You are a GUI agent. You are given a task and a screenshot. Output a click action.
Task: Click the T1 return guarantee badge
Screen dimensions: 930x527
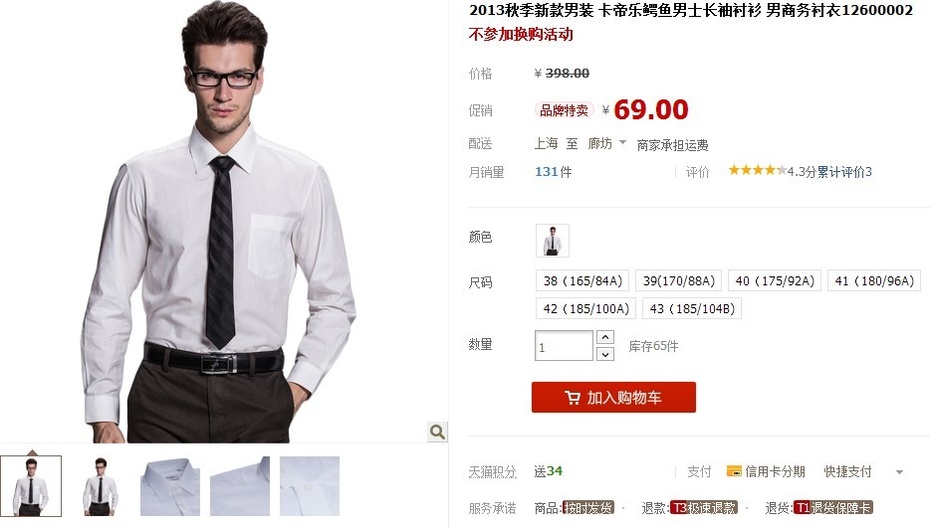click(833, 508)
